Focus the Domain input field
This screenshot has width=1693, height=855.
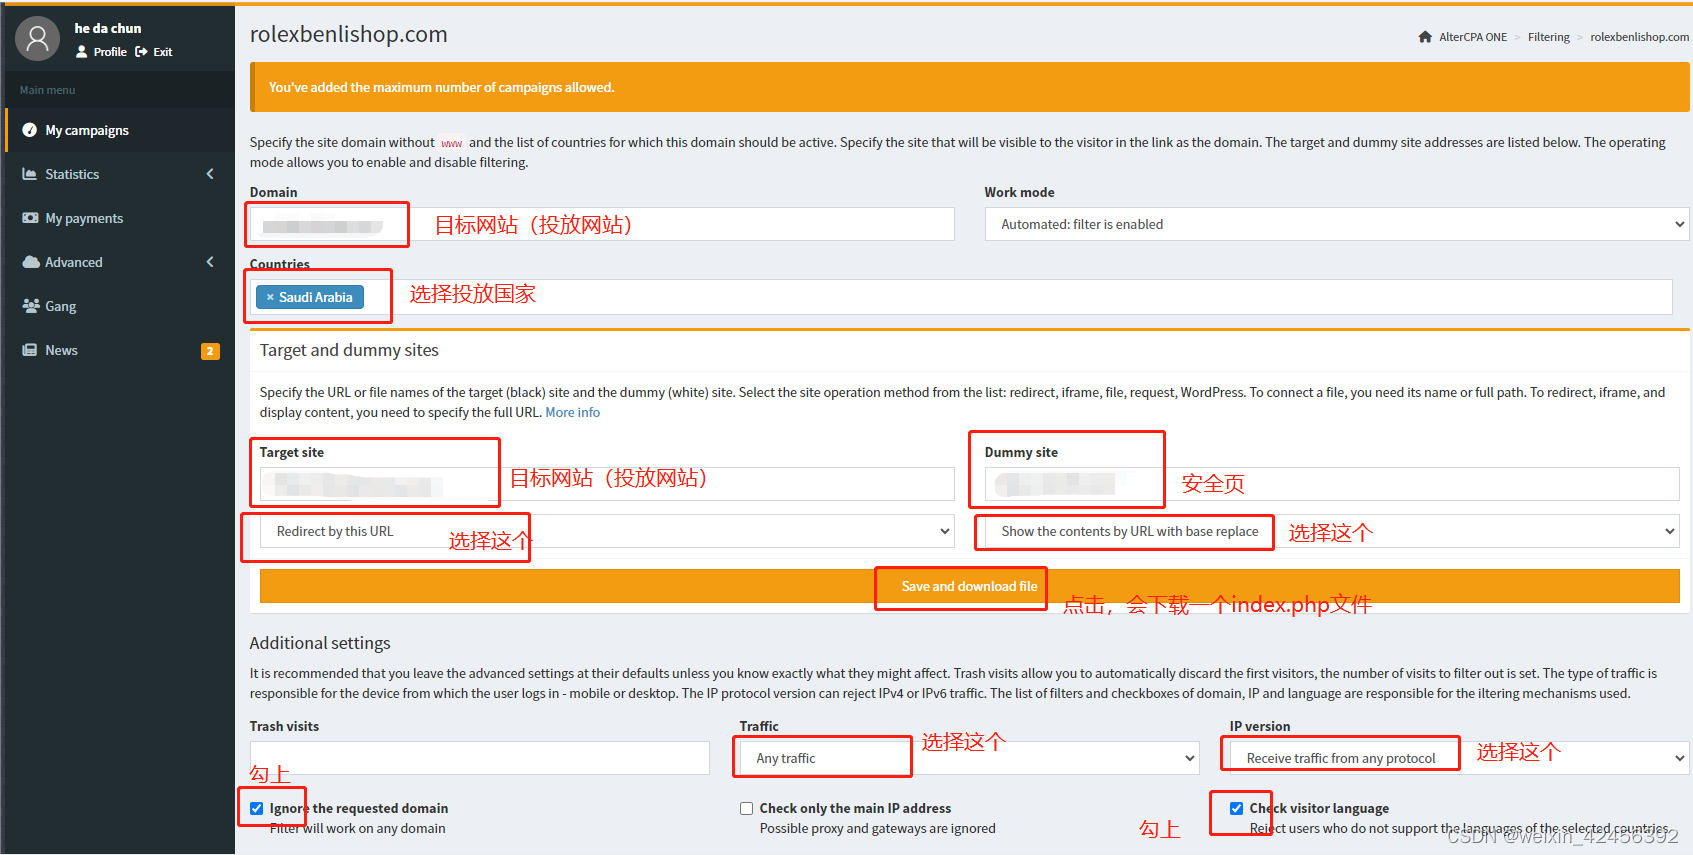pyautogui.click(x=602, y=224)
